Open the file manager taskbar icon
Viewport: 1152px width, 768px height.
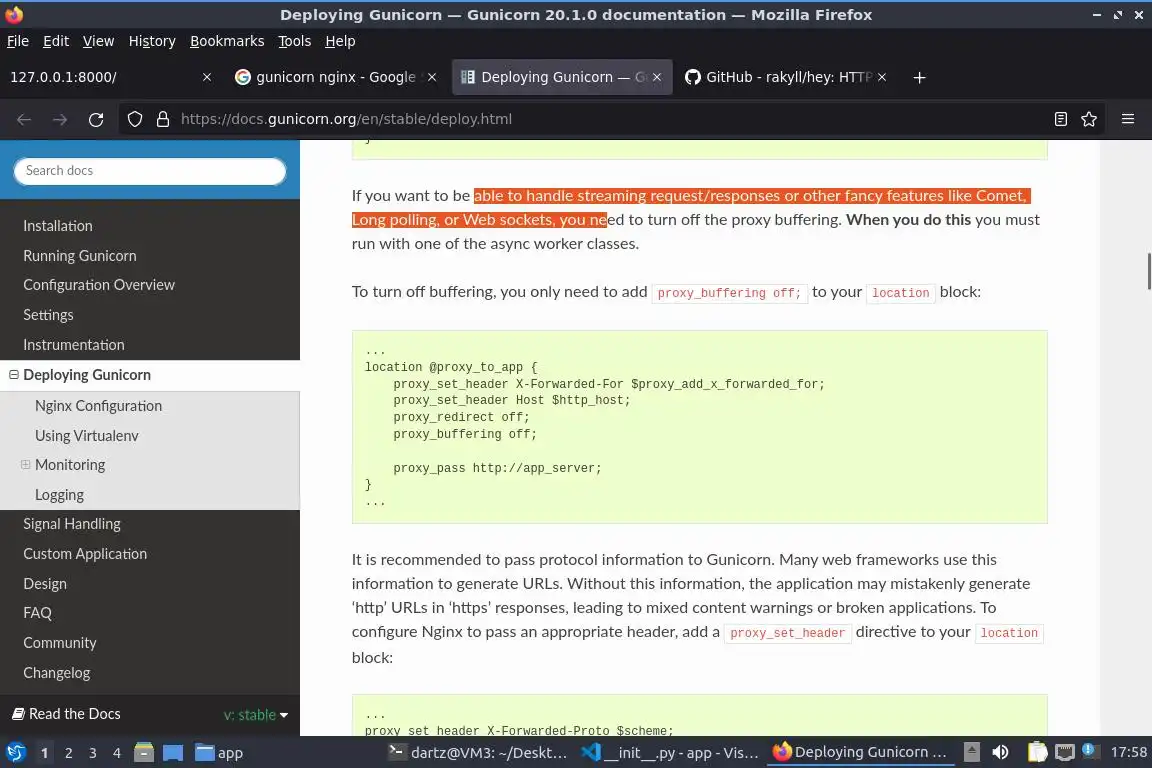pos(144,752)
